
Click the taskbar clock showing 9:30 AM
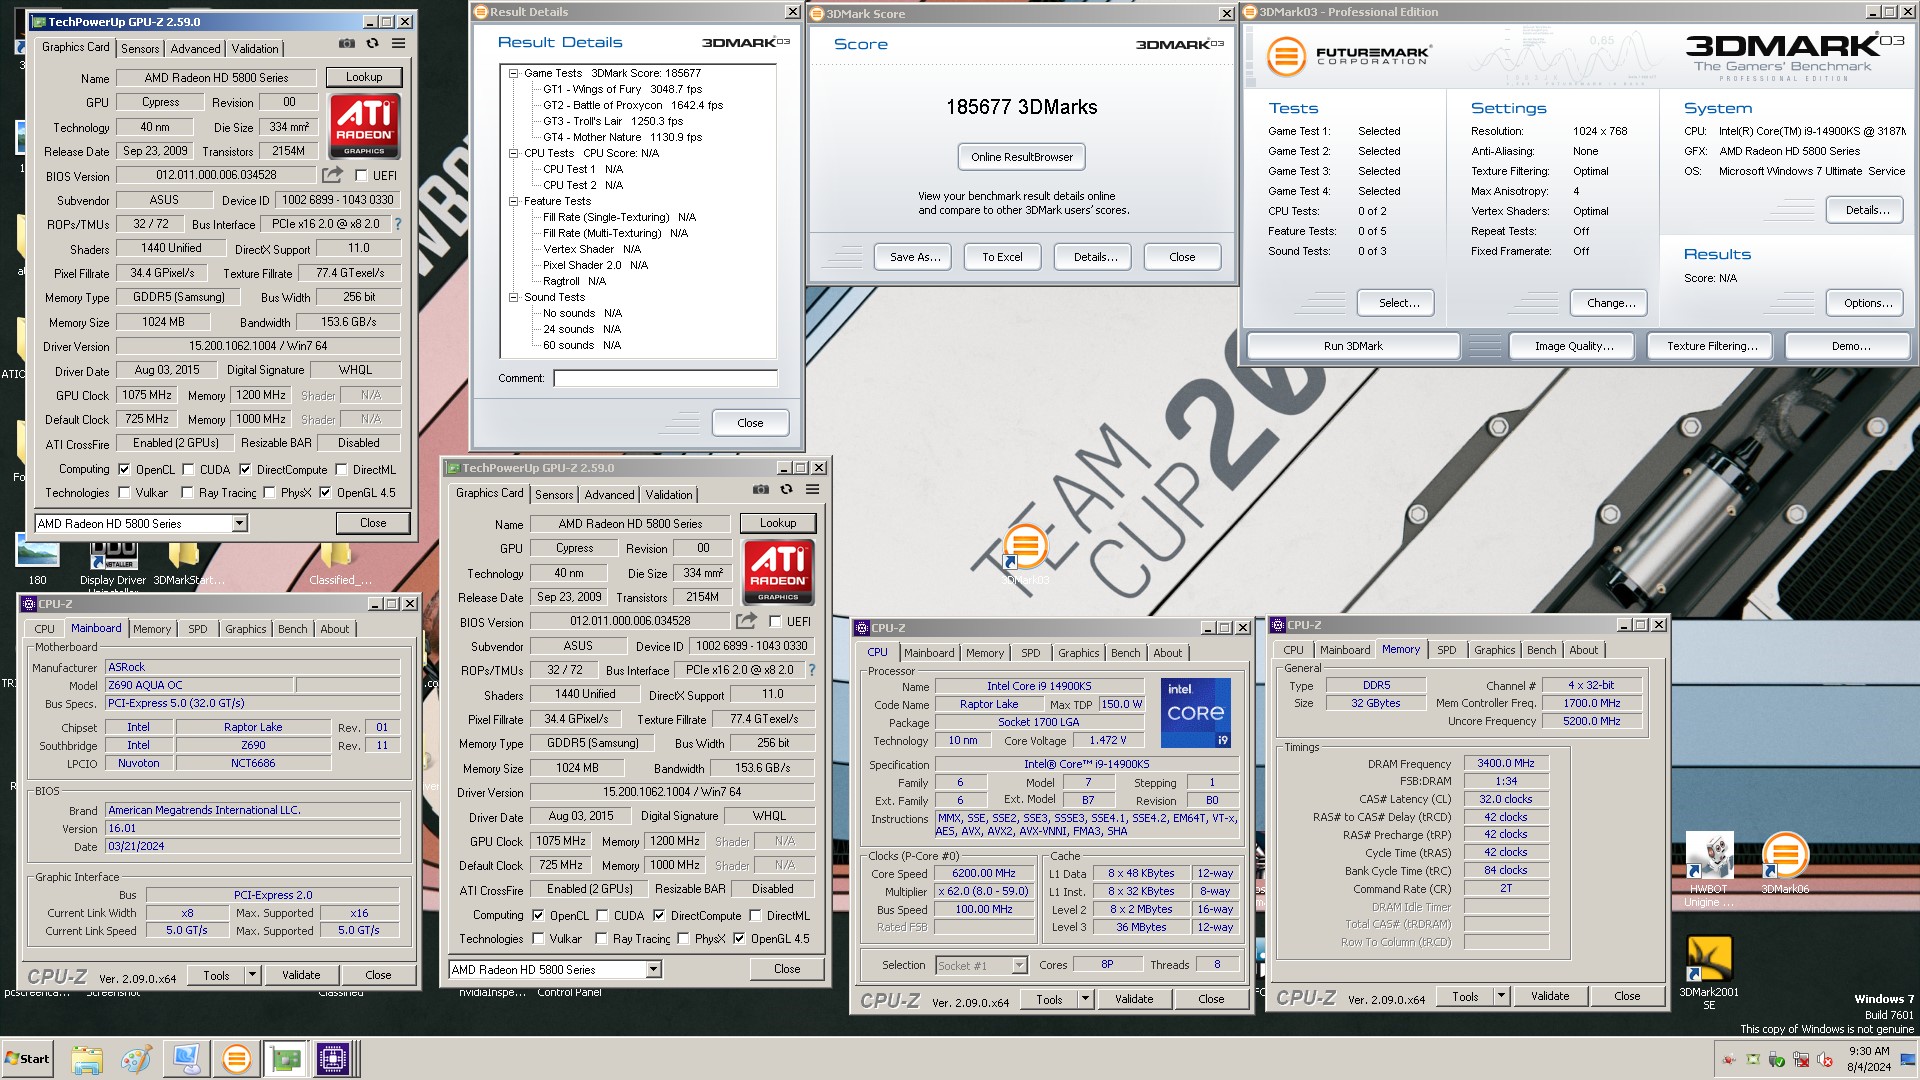pyautogui.click(x=1868, y=1059)
